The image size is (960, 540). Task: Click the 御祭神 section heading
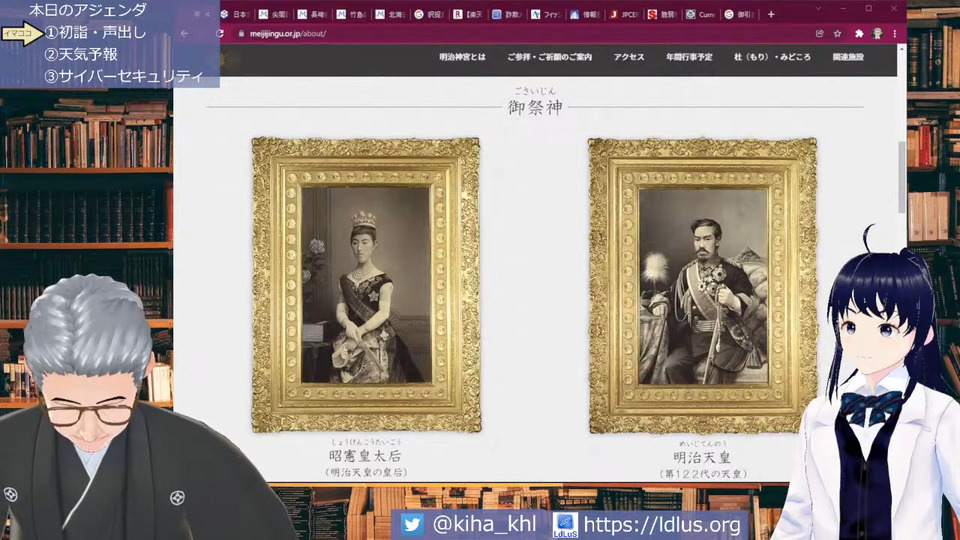pos(535,107)
